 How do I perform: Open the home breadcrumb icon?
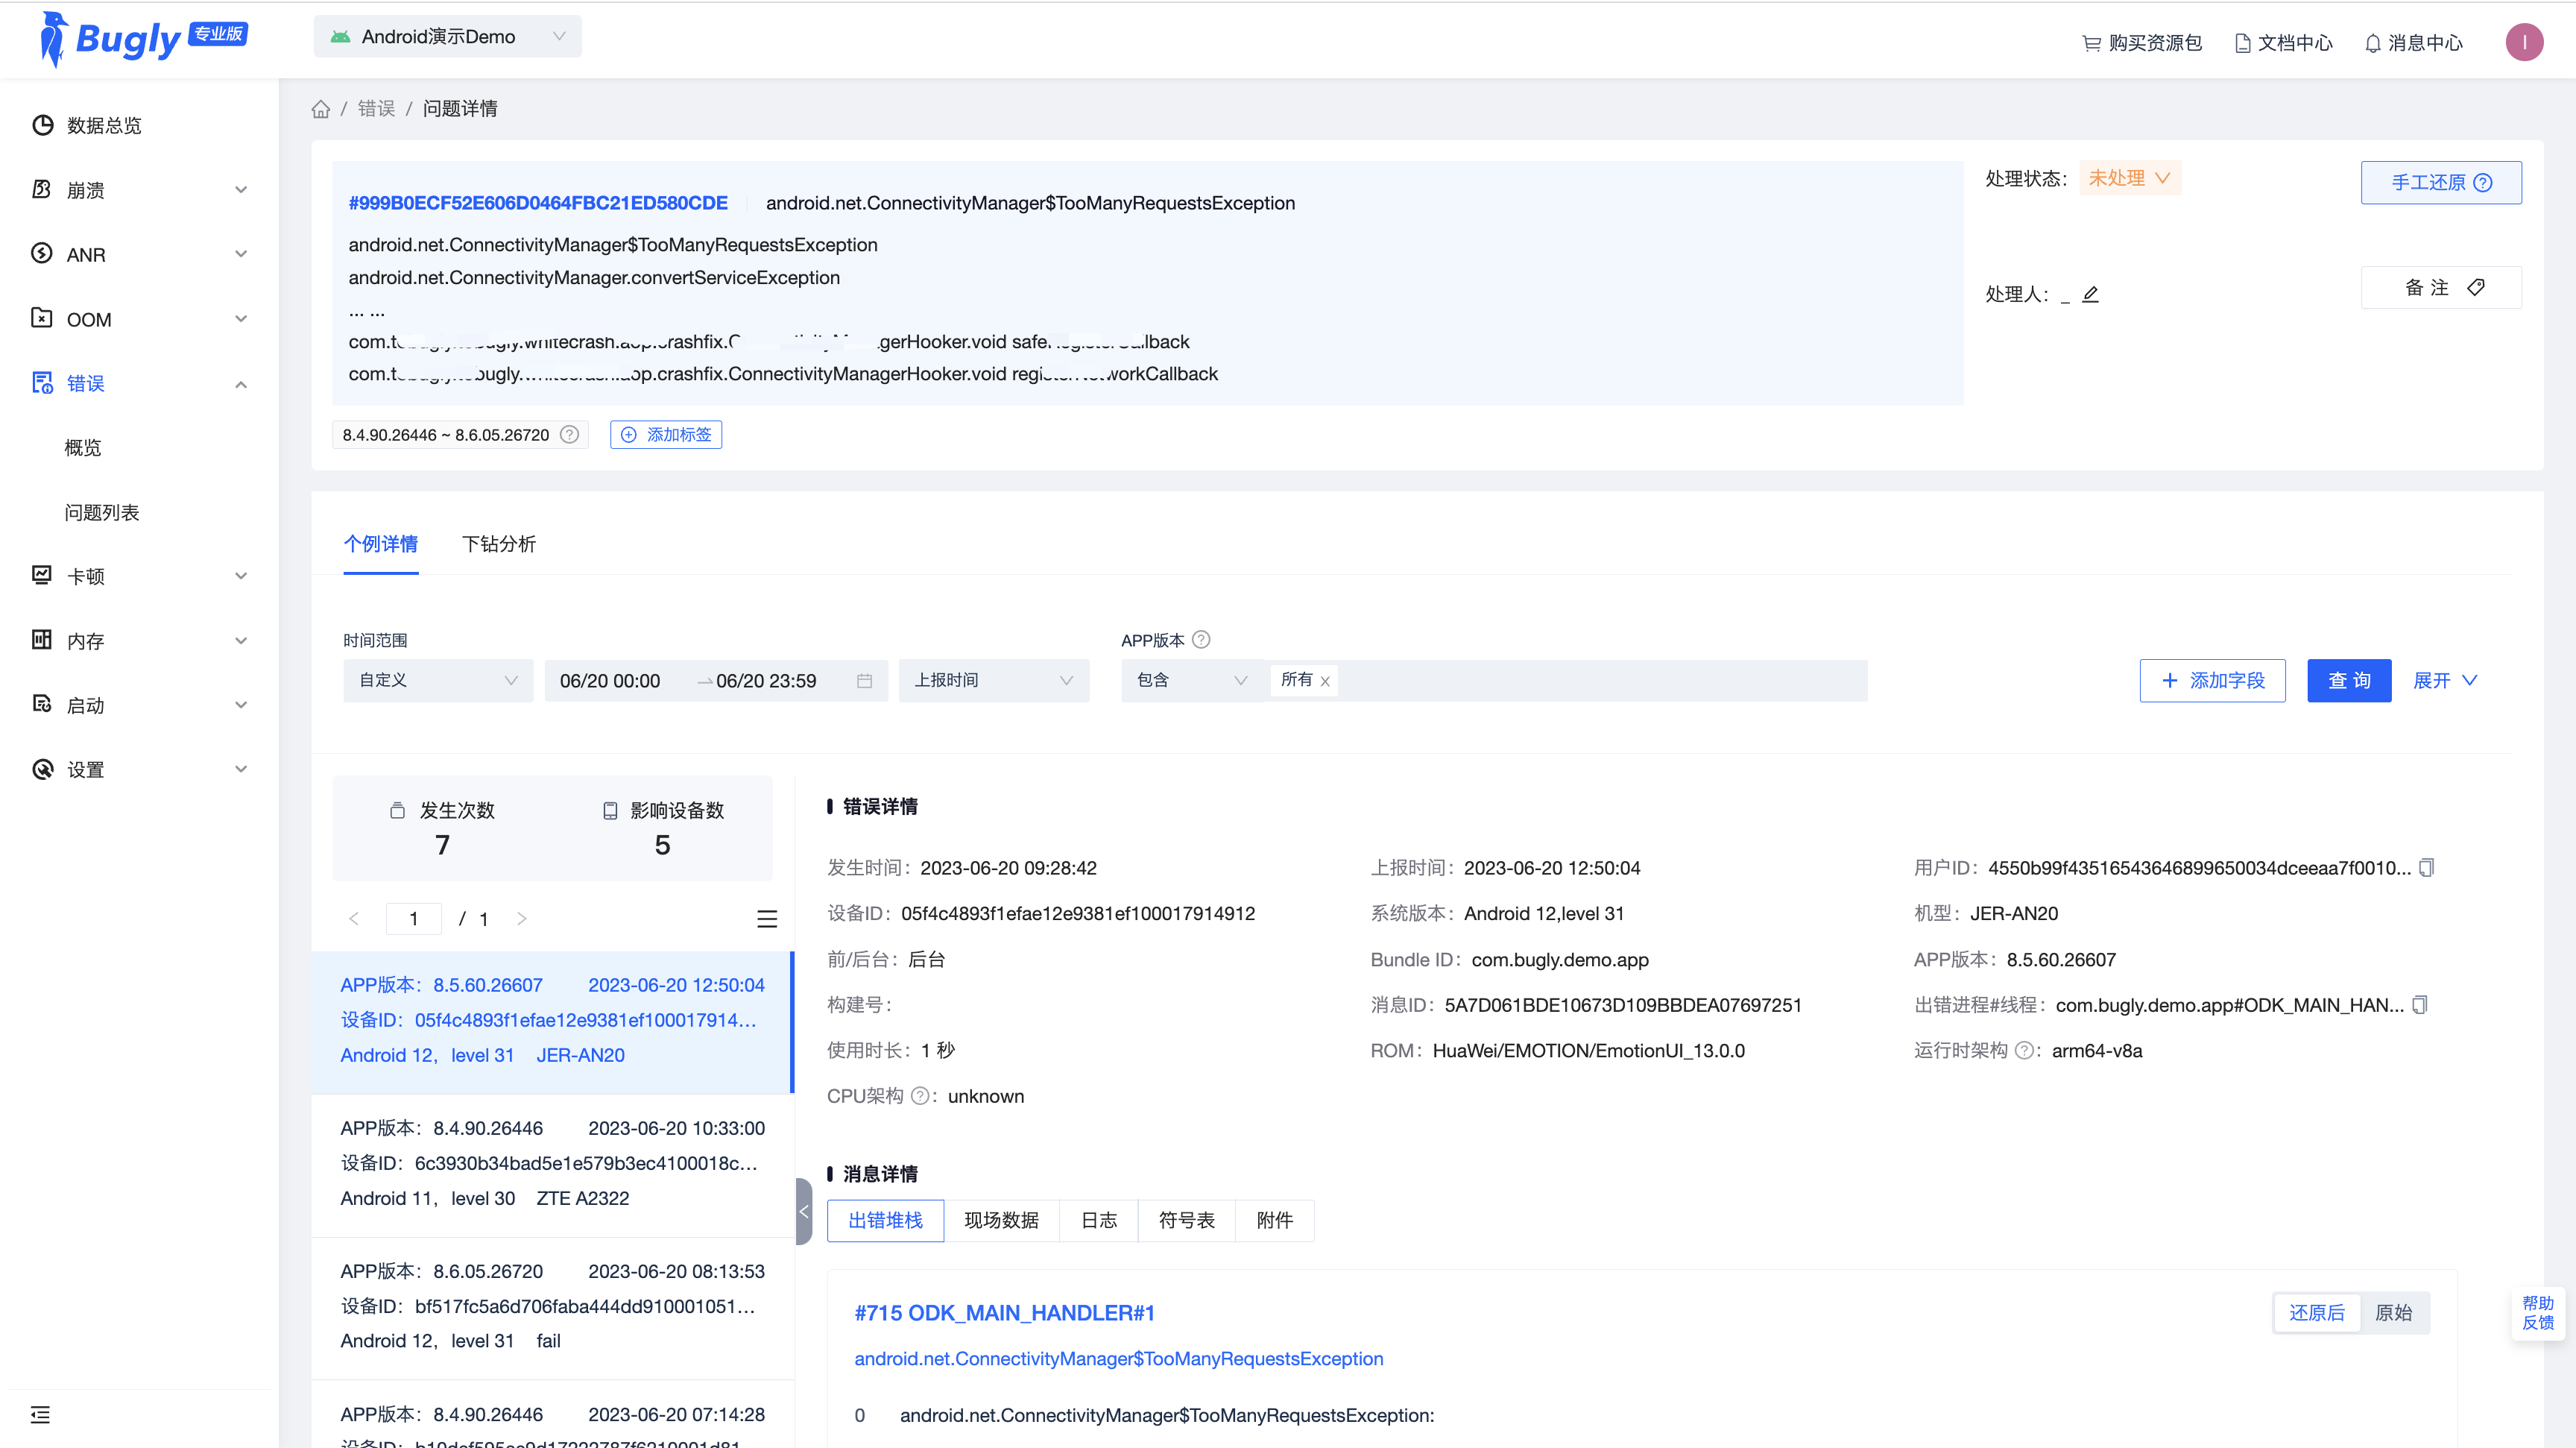tap(320, 109)
